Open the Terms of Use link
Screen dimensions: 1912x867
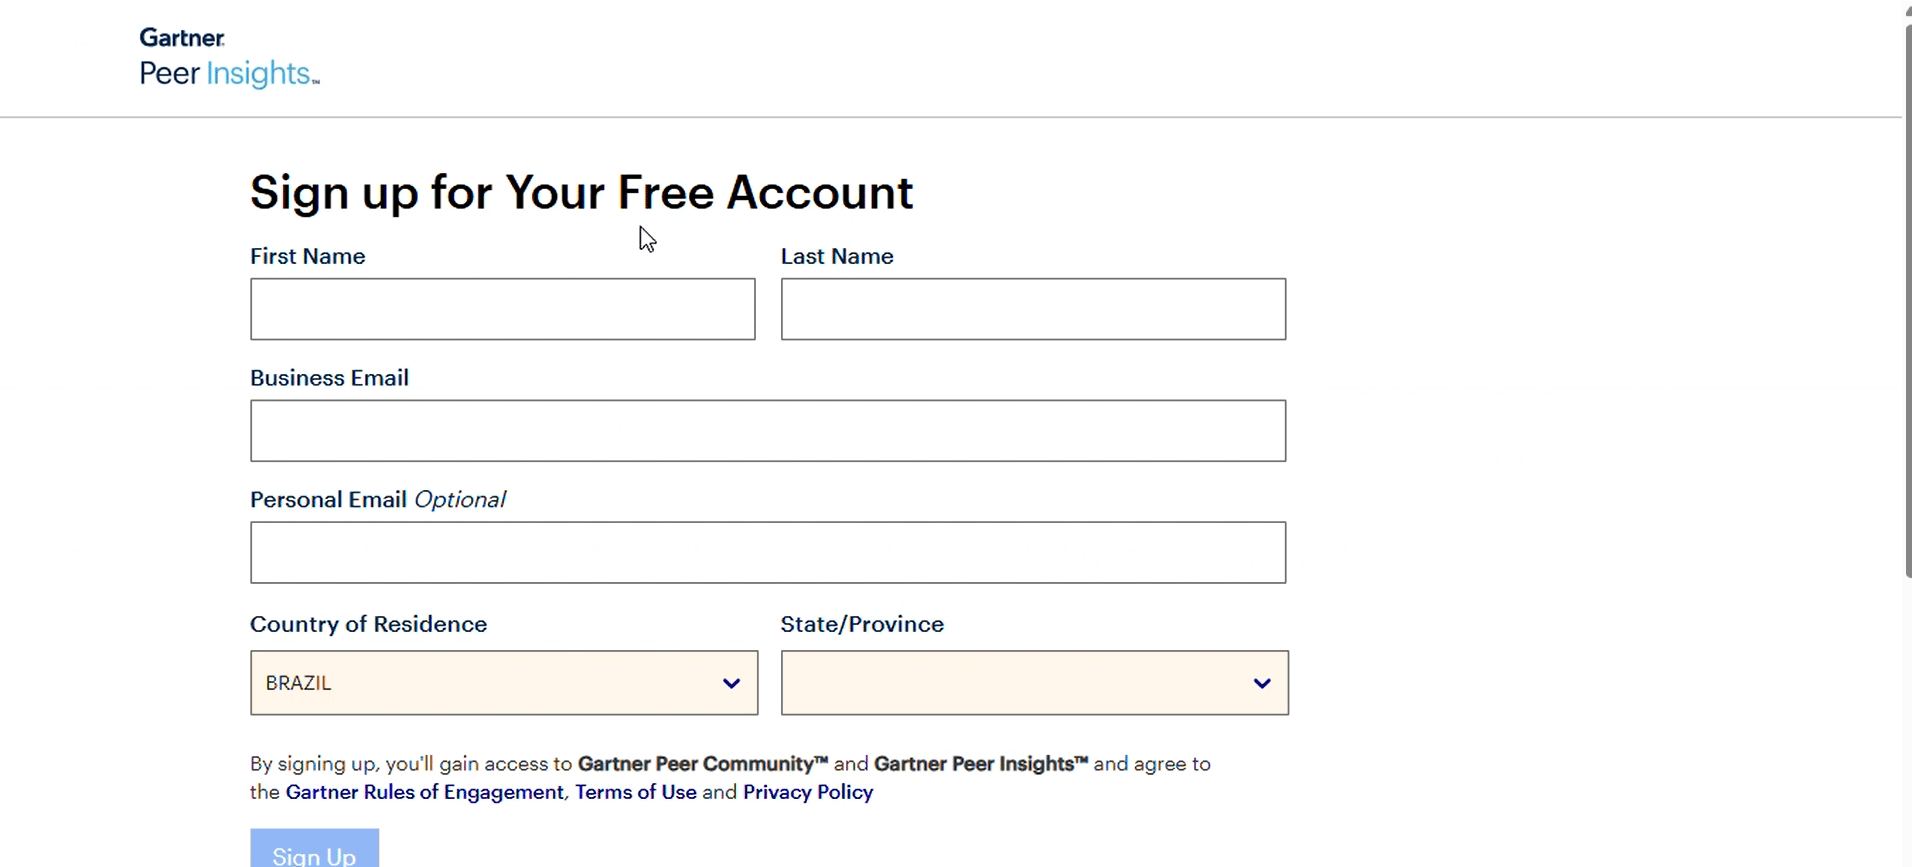[635, 792]
